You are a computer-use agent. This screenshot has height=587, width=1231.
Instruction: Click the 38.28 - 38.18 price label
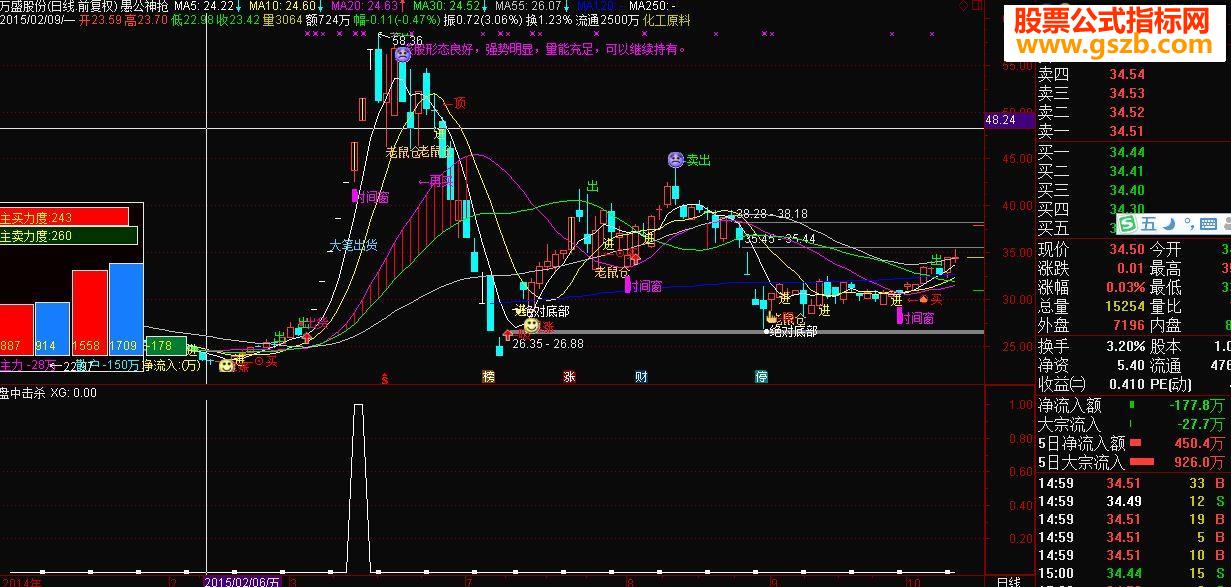772,214
